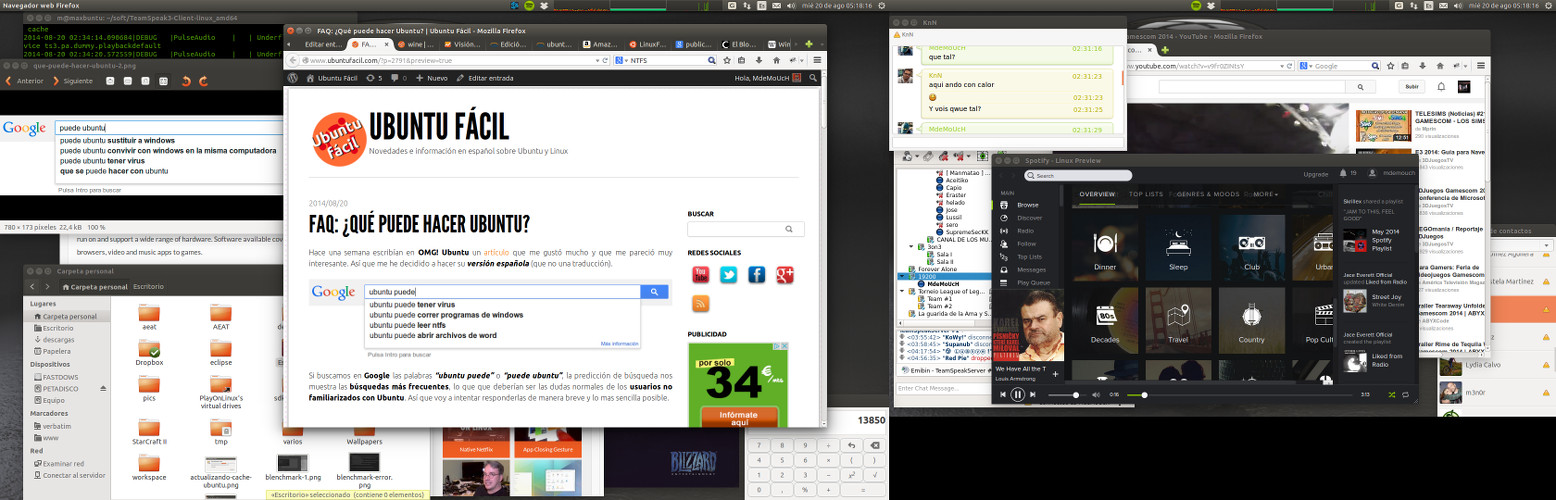This screenshot has height=500, width=1556.
Task: Open Spotify notifications bell
Action: (1342, 174)
